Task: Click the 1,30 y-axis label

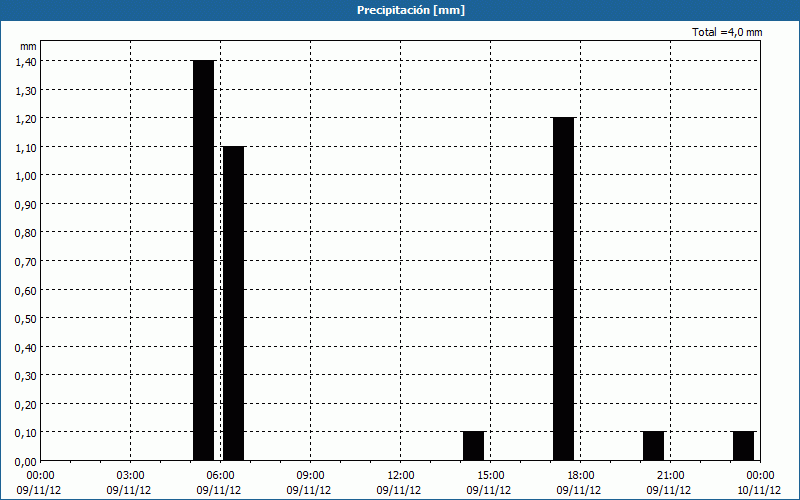Action: click(x=26, y=90)
